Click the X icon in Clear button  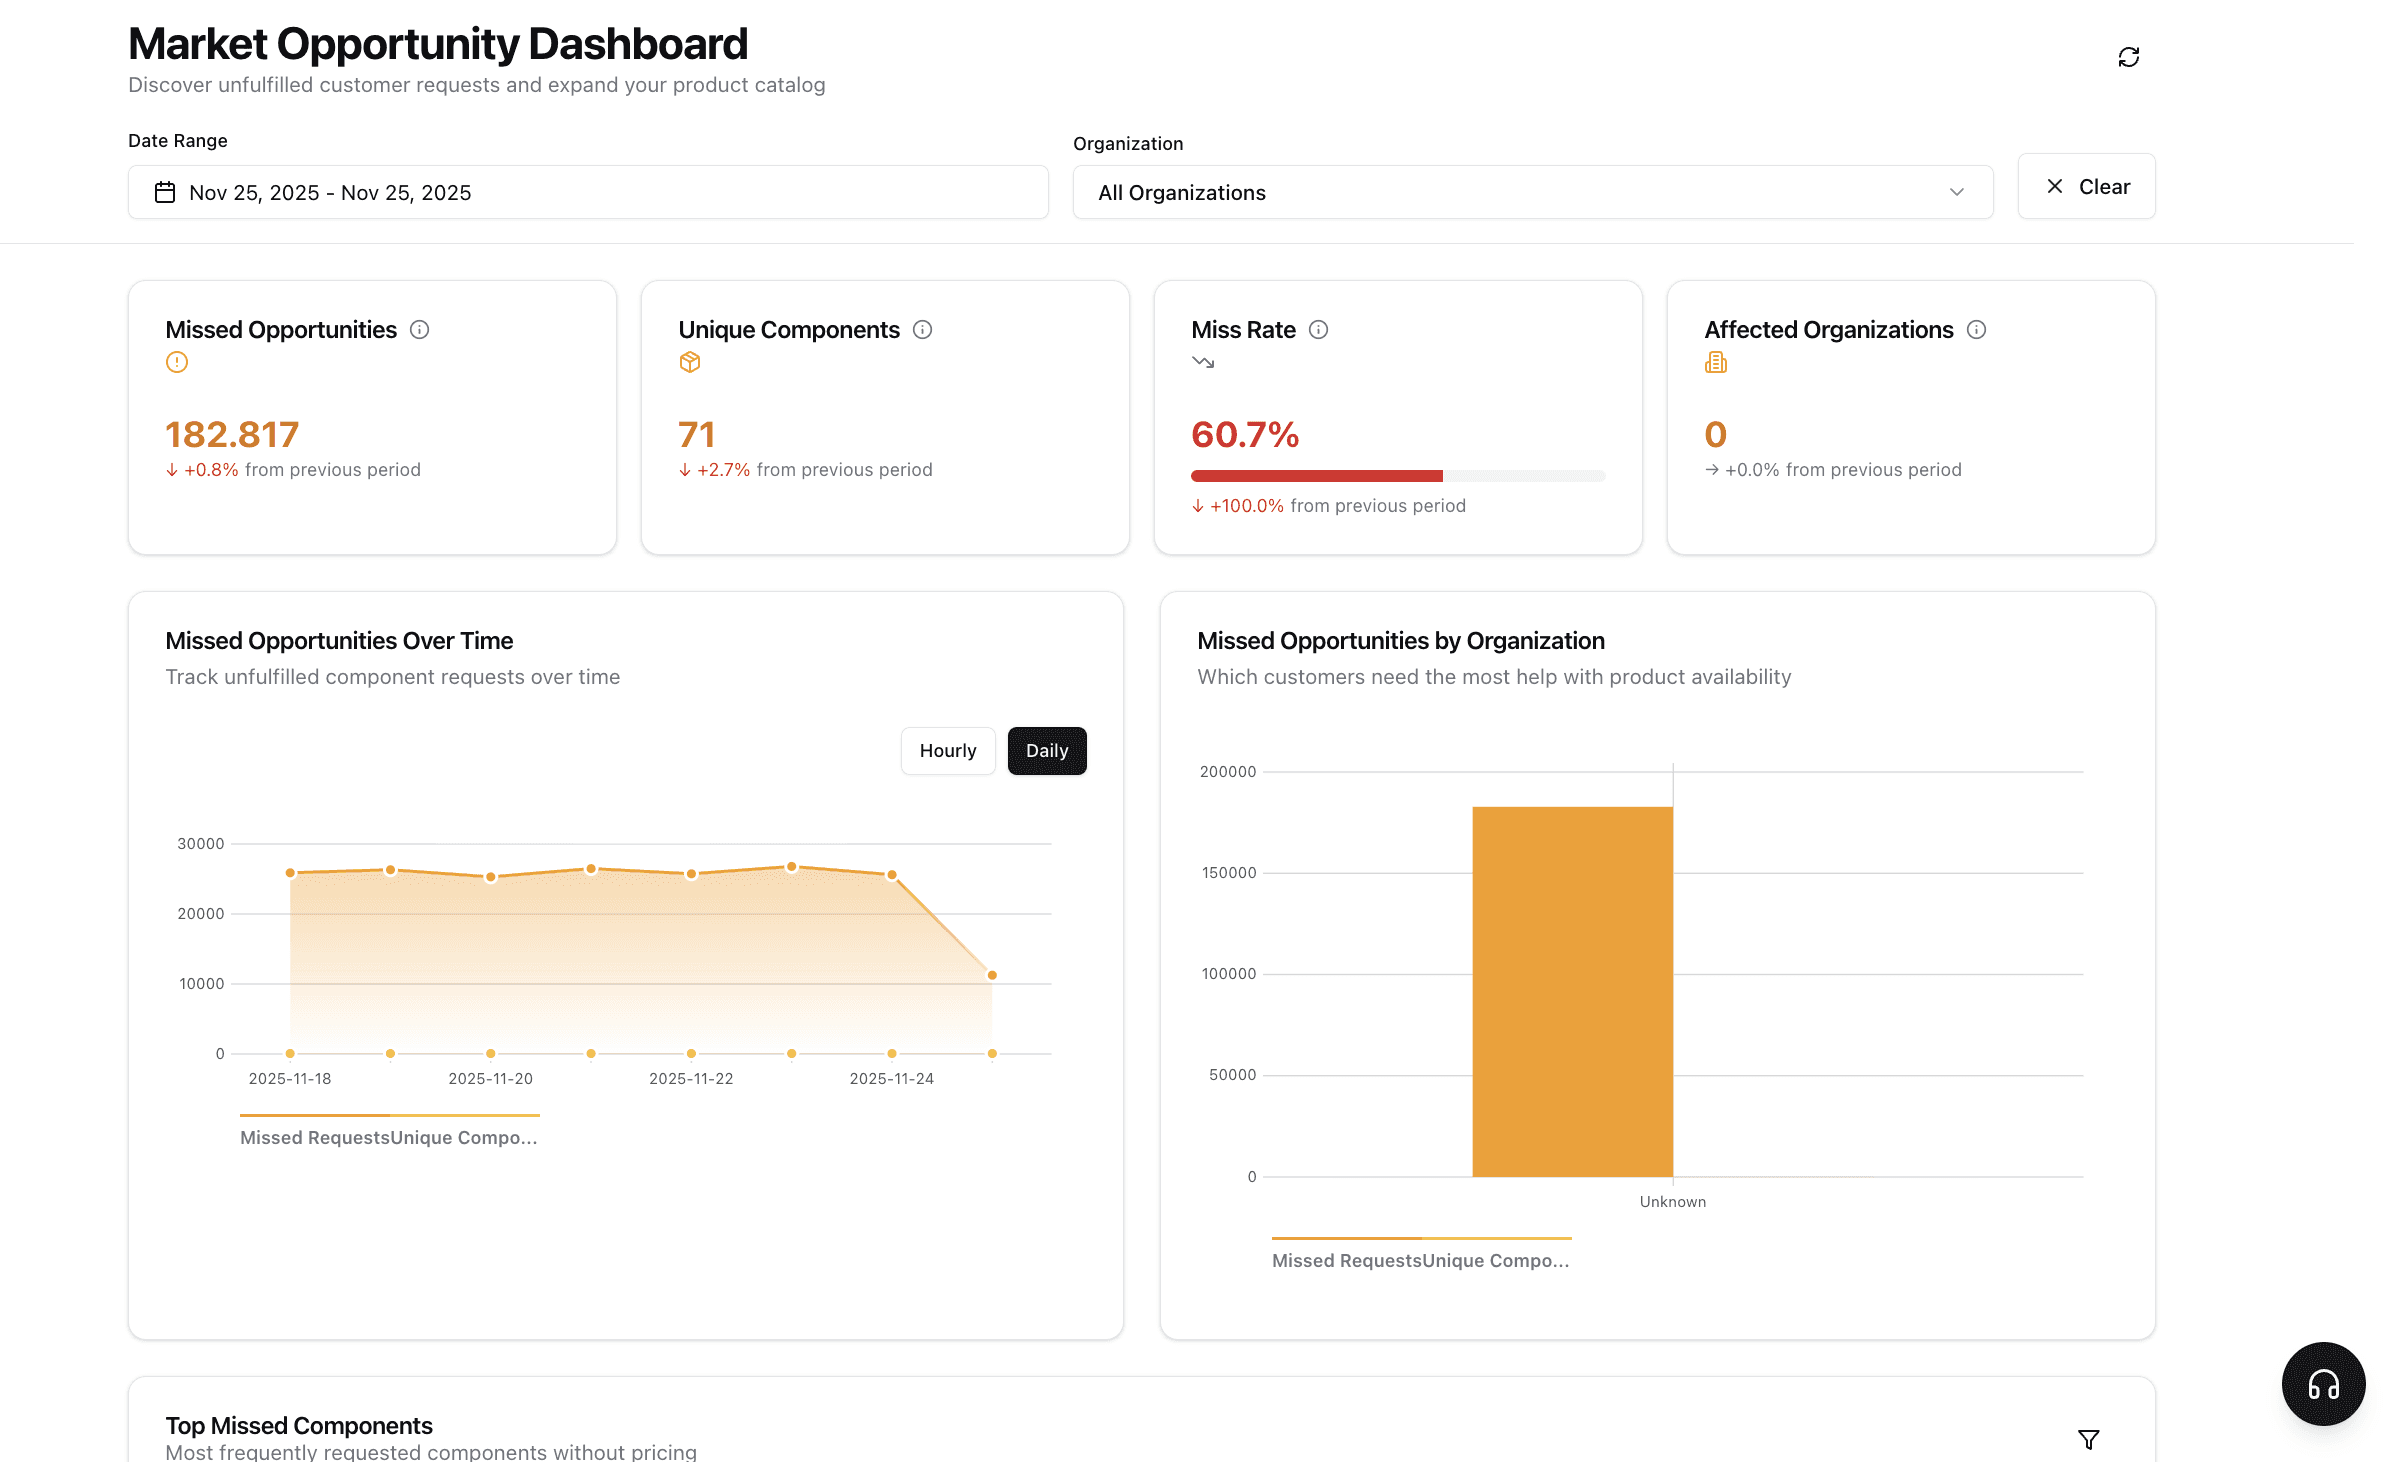point(2055,186)
